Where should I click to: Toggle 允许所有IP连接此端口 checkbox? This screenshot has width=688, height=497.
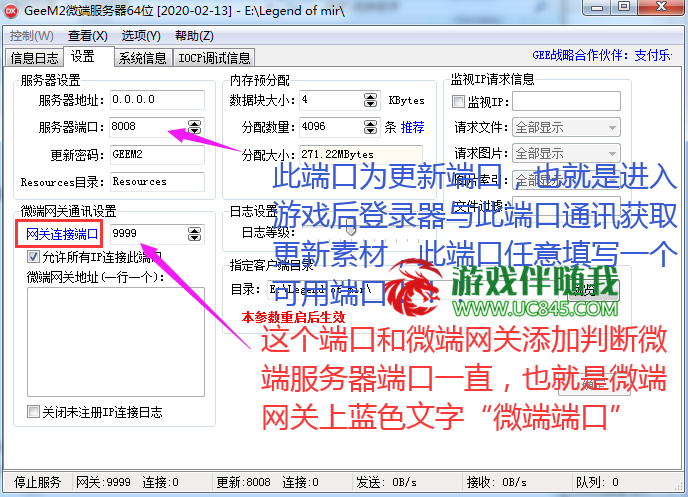point(33,256)
